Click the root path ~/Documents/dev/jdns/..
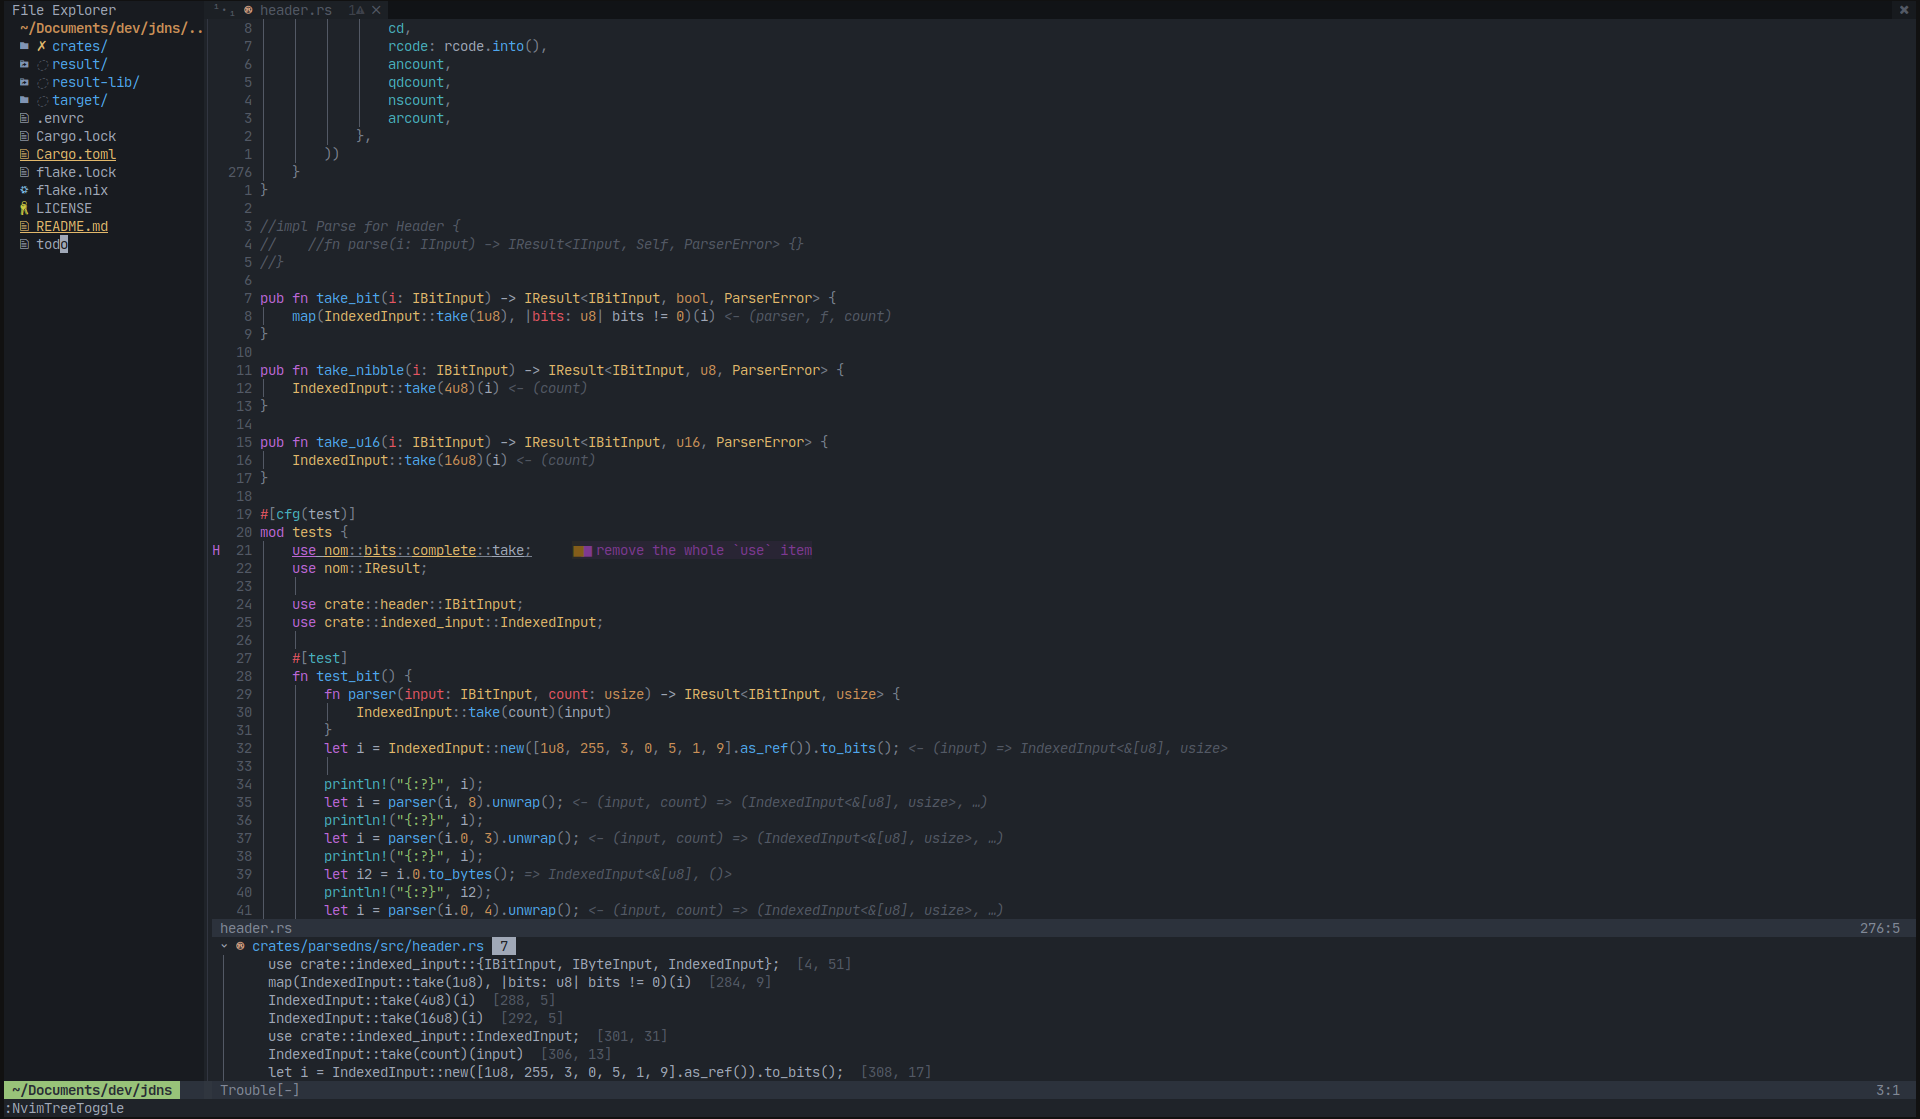This screenshot has width=1920, height=1119. click(x=110, y=28)
